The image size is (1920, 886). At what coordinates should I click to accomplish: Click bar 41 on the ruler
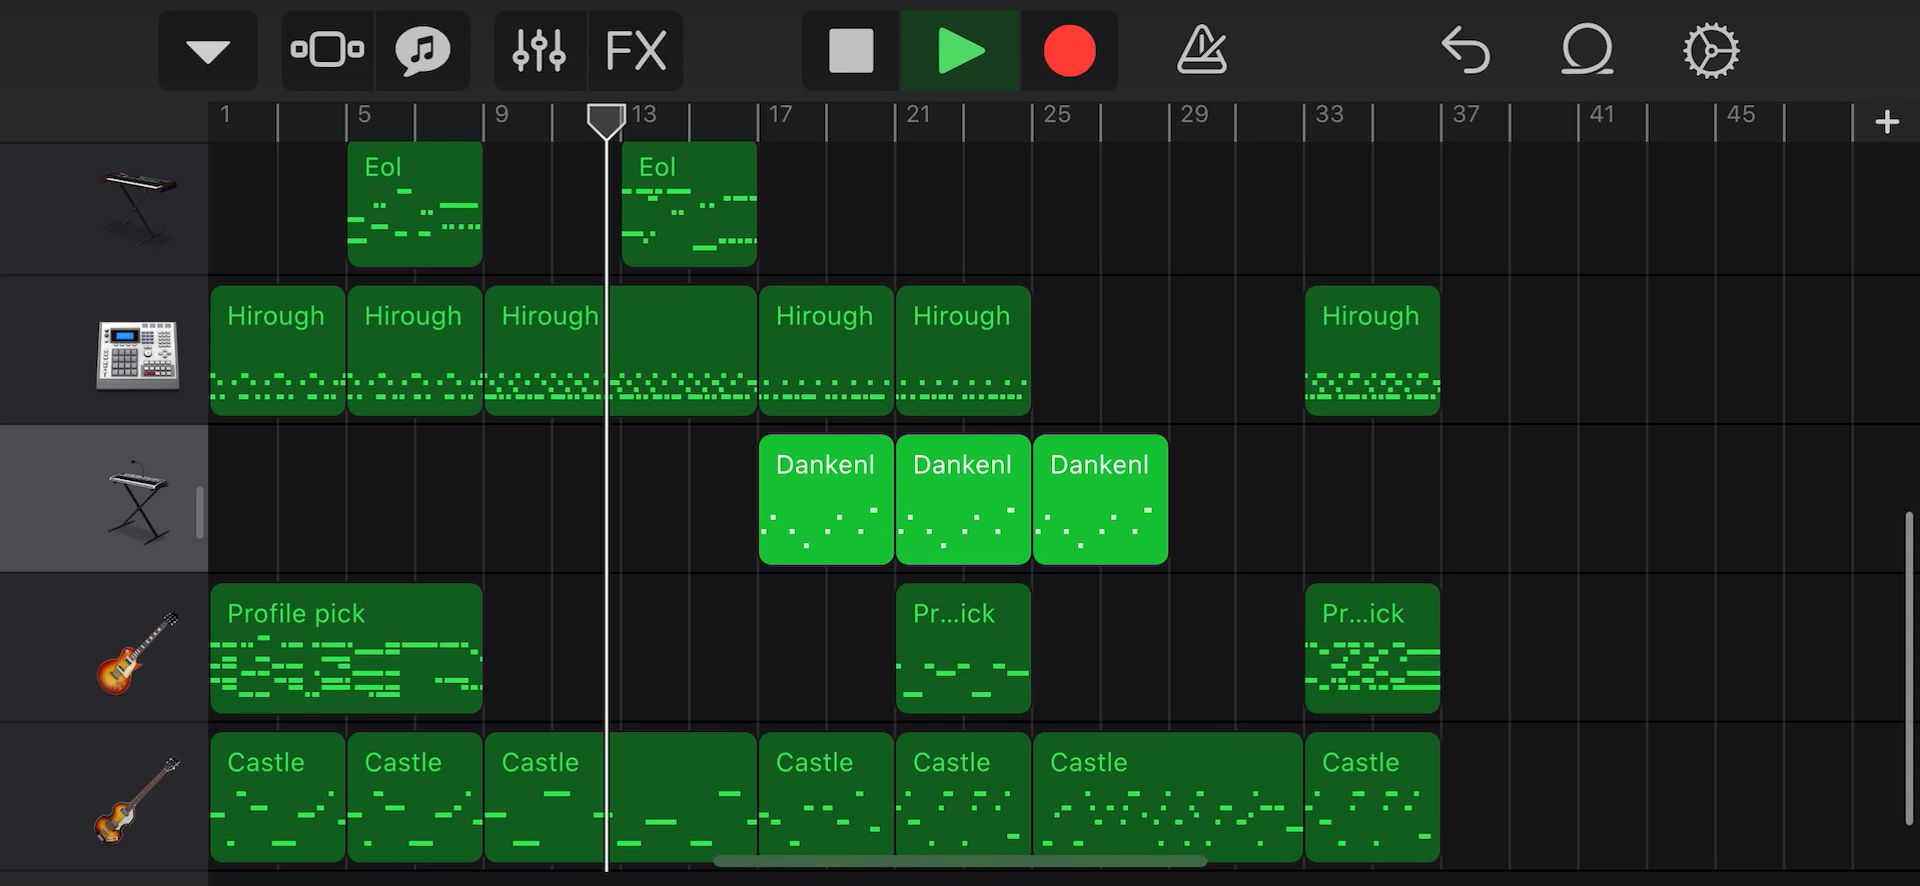[x=1602, y=114]
